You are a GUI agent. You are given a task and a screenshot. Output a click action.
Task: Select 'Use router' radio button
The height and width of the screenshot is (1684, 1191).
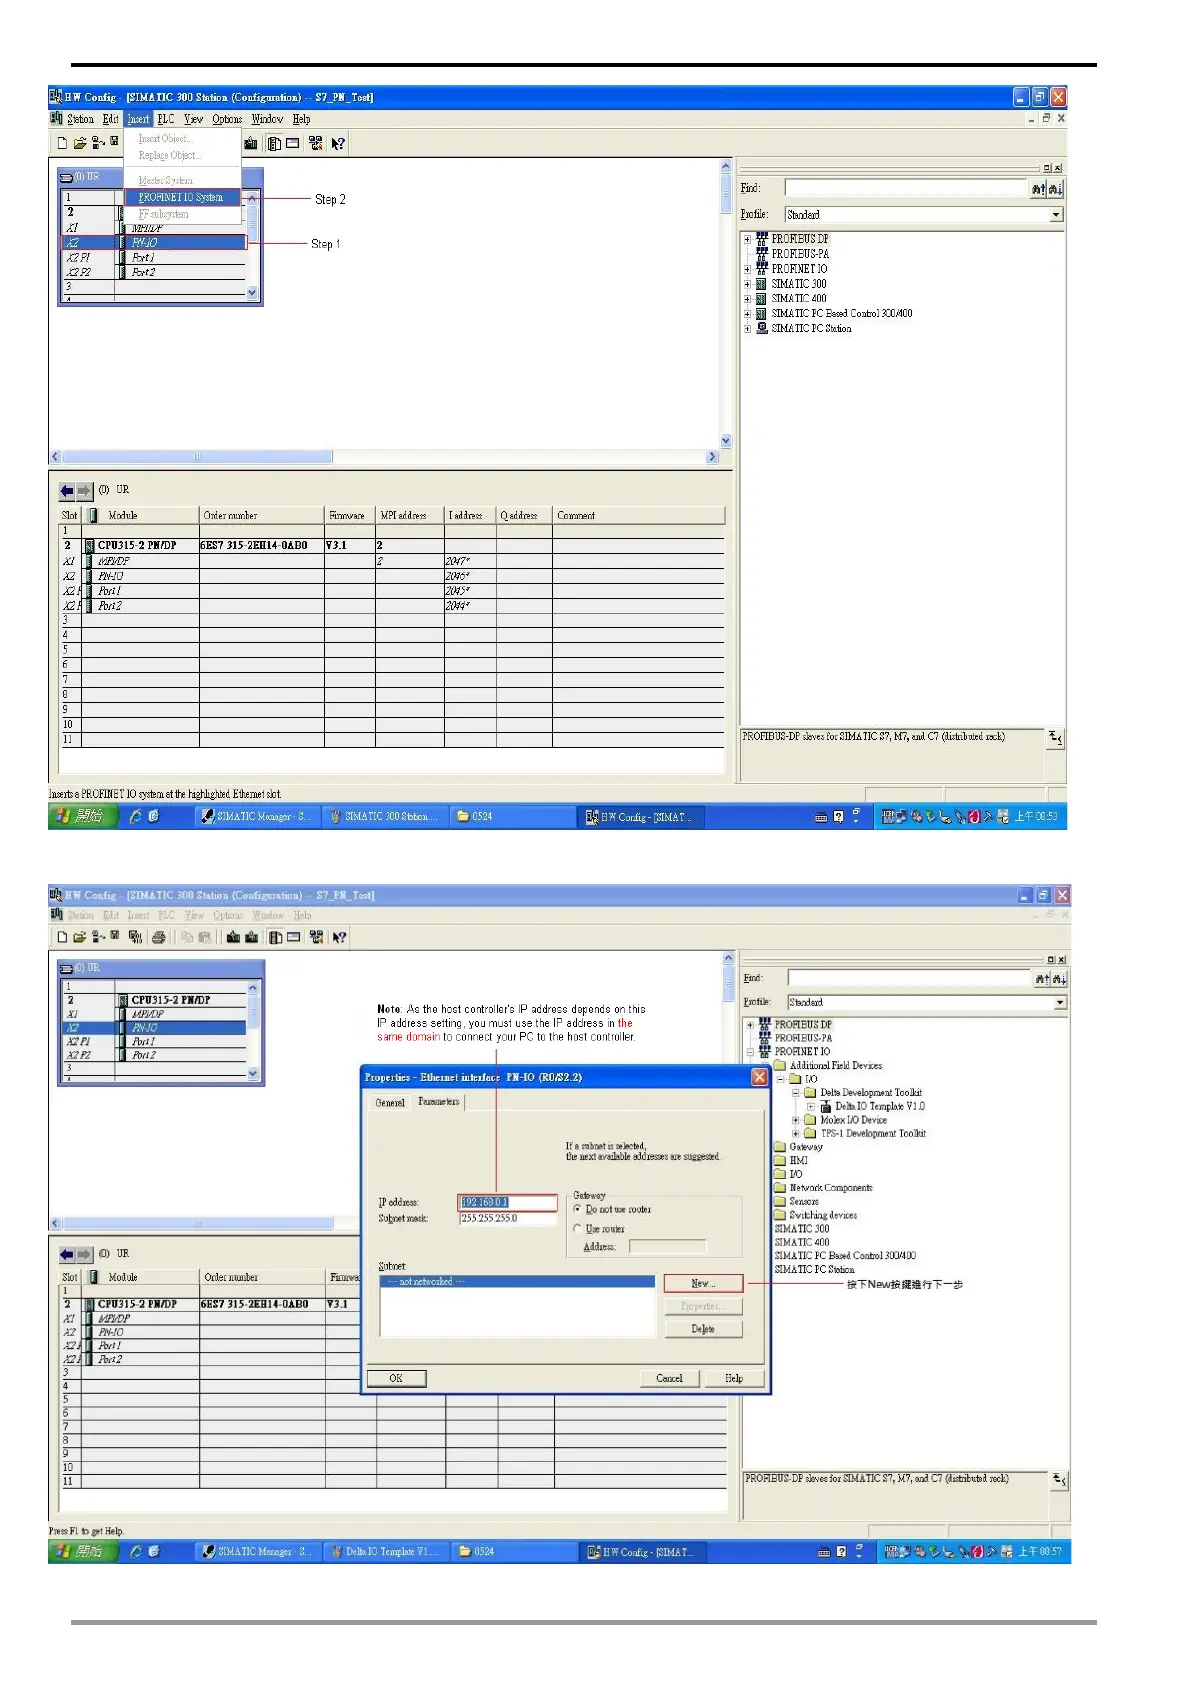pyautogui.click(x=577, y=1228)
